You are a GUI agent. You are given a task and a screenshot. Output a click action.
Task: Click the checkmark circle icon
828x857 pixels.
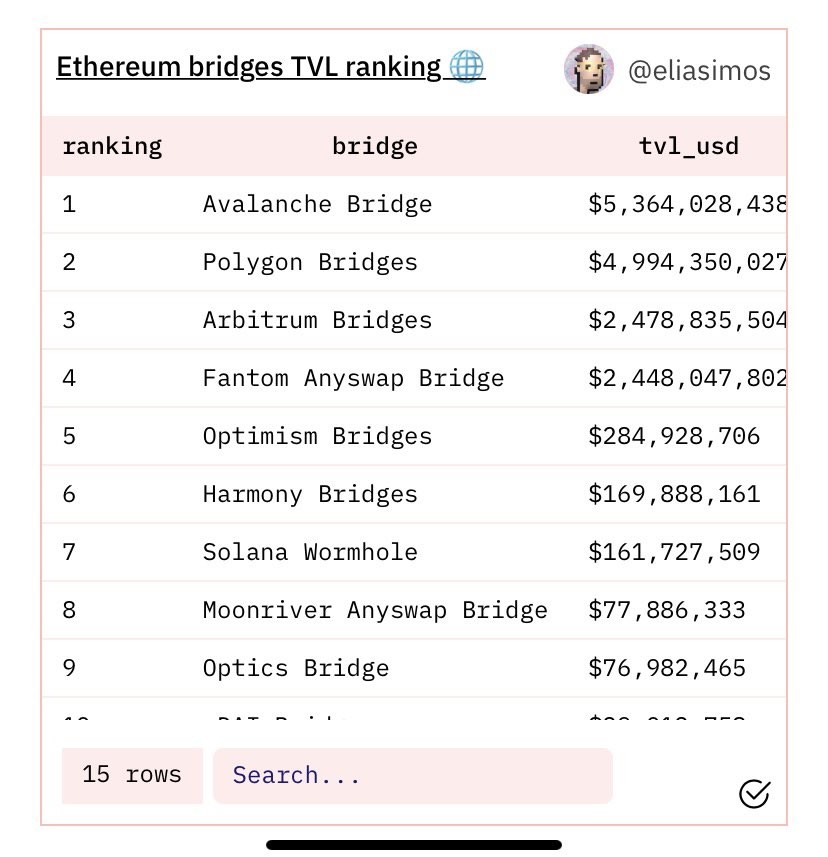754,794
